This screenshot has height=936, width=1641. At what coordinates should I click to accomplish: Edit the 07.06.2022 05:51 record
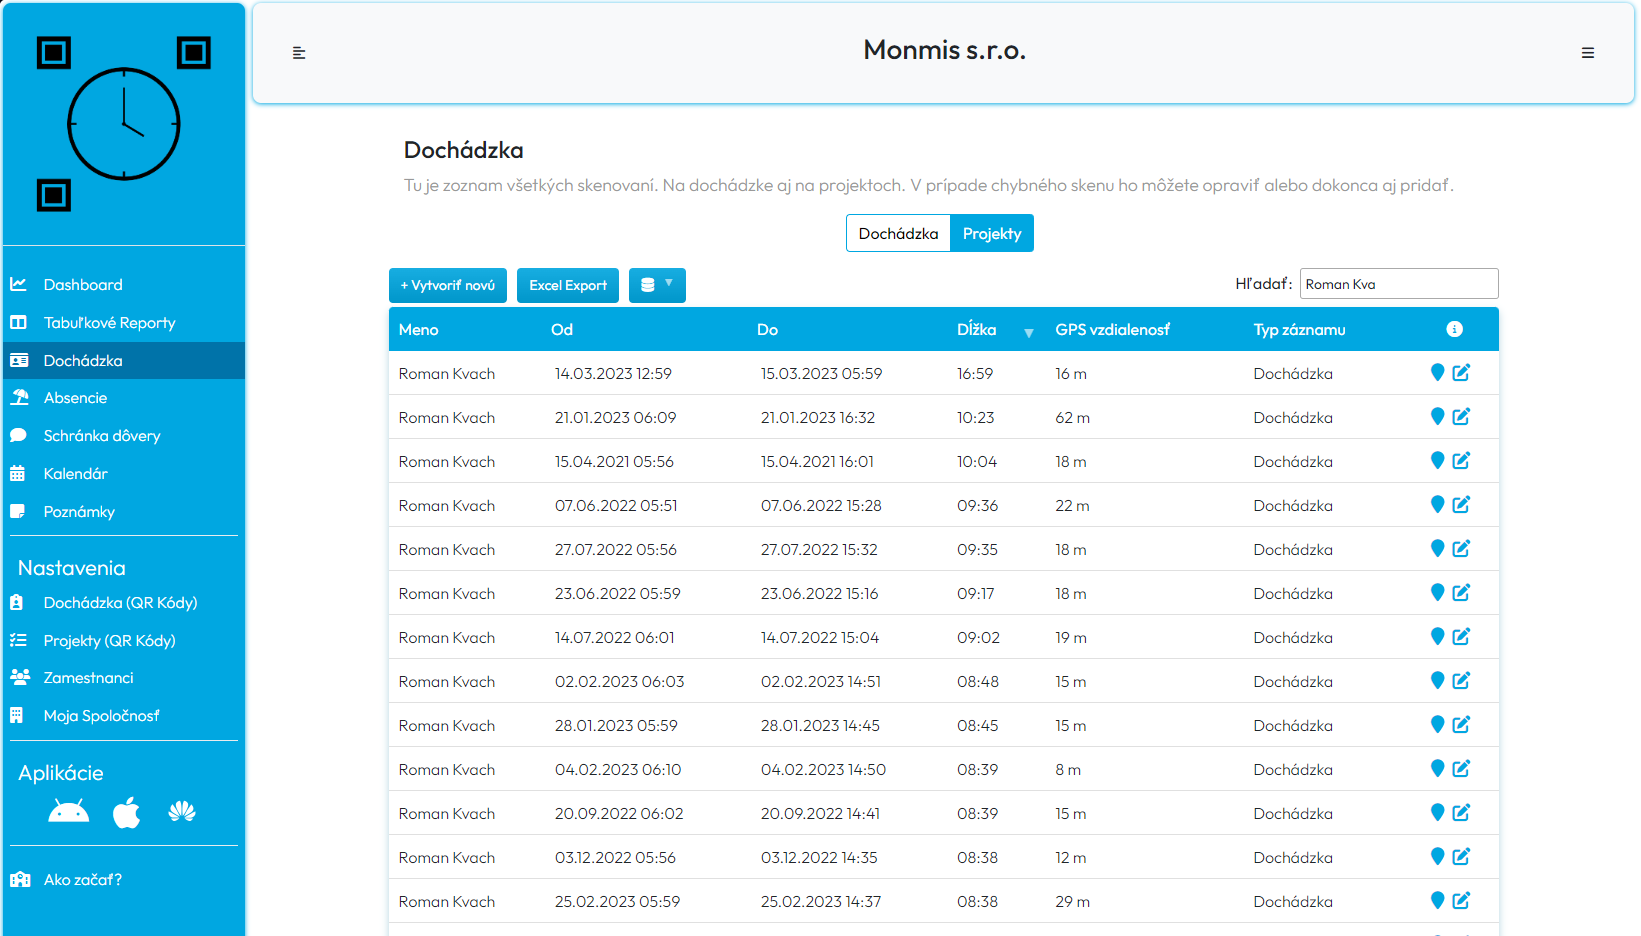click(x=1461, y=504)
